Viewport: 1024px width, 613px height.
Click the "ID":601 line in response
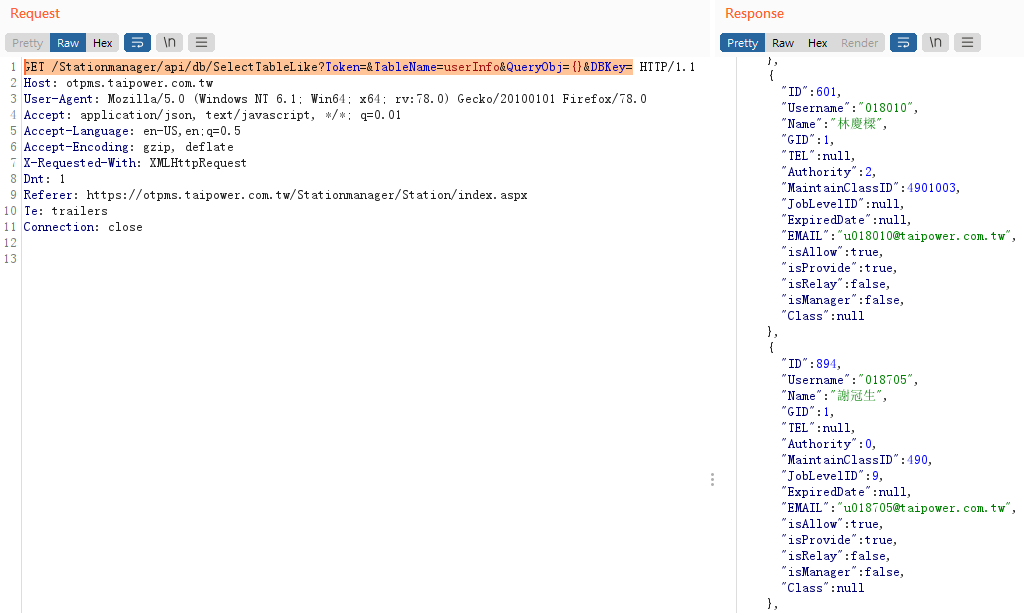click(x=812, y=92)
